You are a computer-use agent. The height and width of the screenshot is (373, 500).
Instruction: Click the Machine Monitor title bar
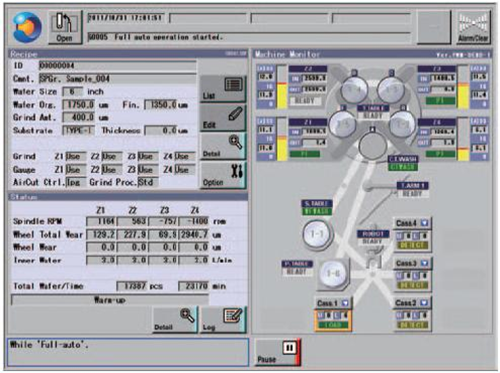(372, 54)
